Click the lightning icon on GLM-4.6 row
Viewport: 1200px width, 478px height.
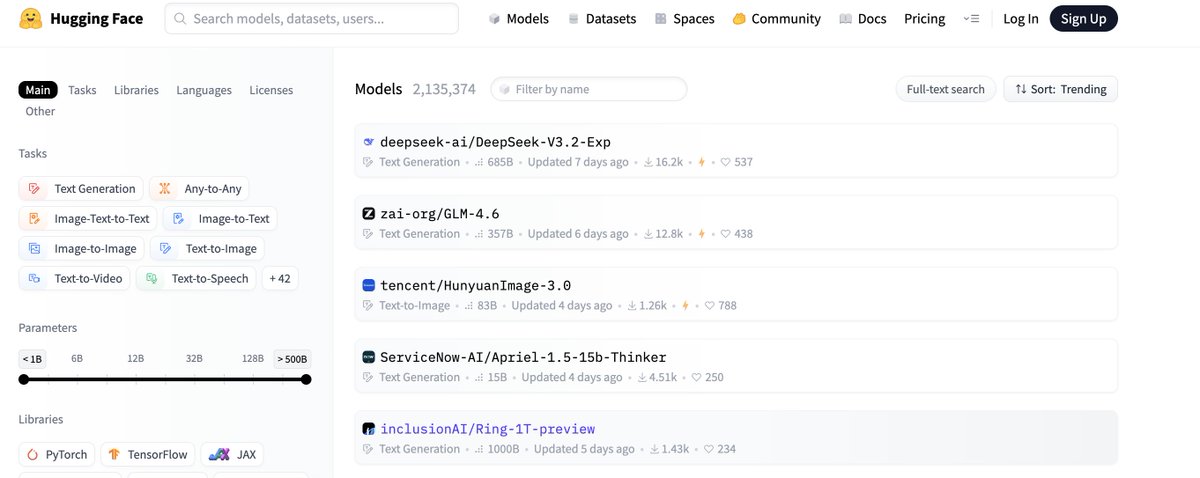coord(702,234)
